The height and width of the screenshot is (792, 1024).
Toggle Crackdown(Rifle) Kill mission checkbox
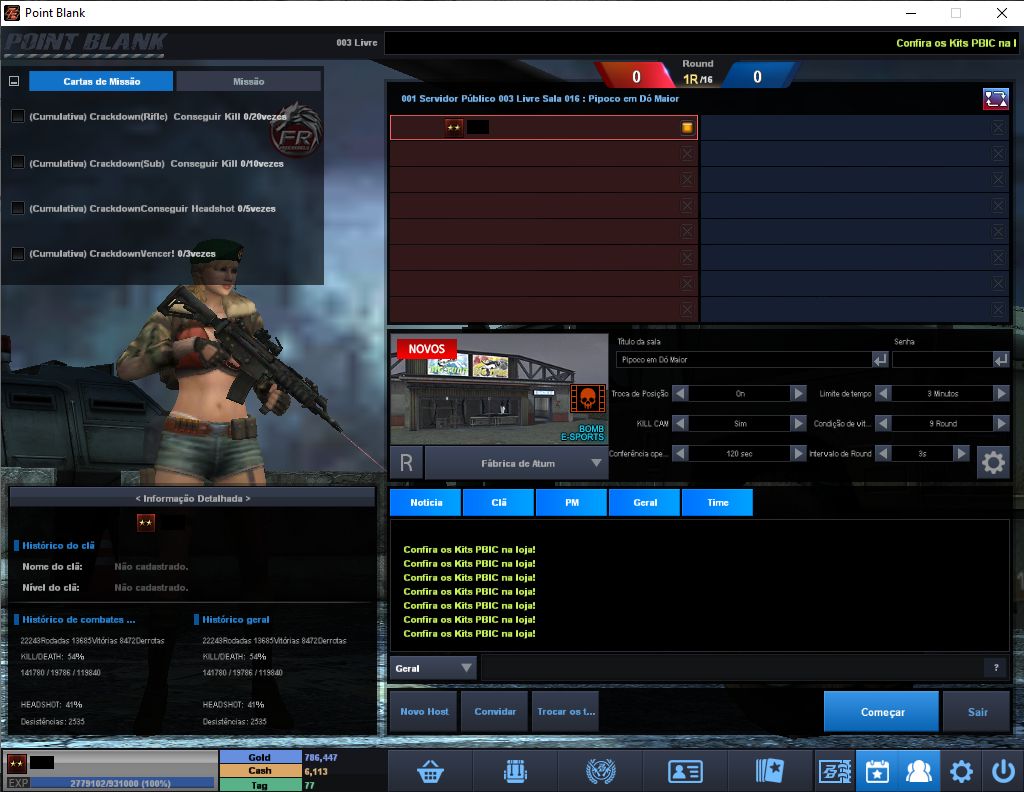coord(18,116)
